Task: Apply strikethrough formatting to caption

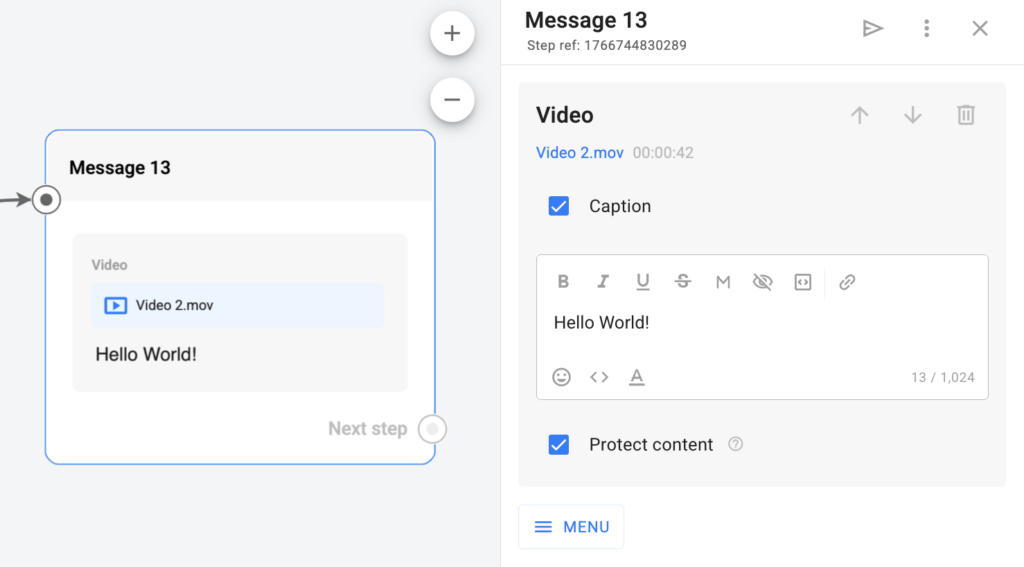Action: (683, 282)
